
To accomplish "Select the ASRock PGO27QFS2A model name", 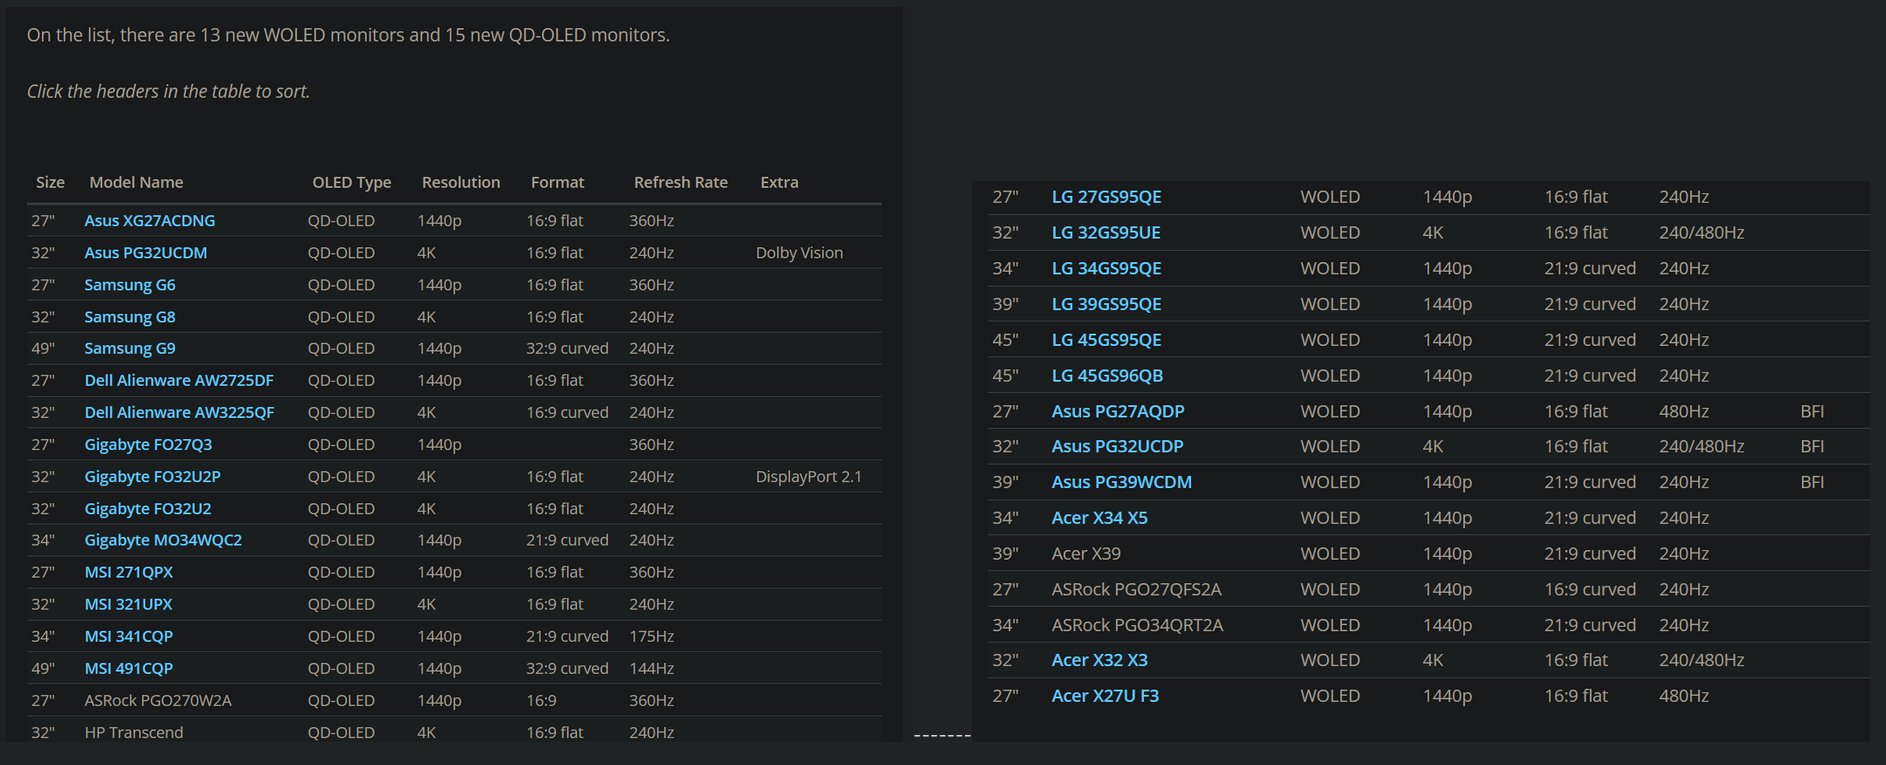I will coord(1136,589).
